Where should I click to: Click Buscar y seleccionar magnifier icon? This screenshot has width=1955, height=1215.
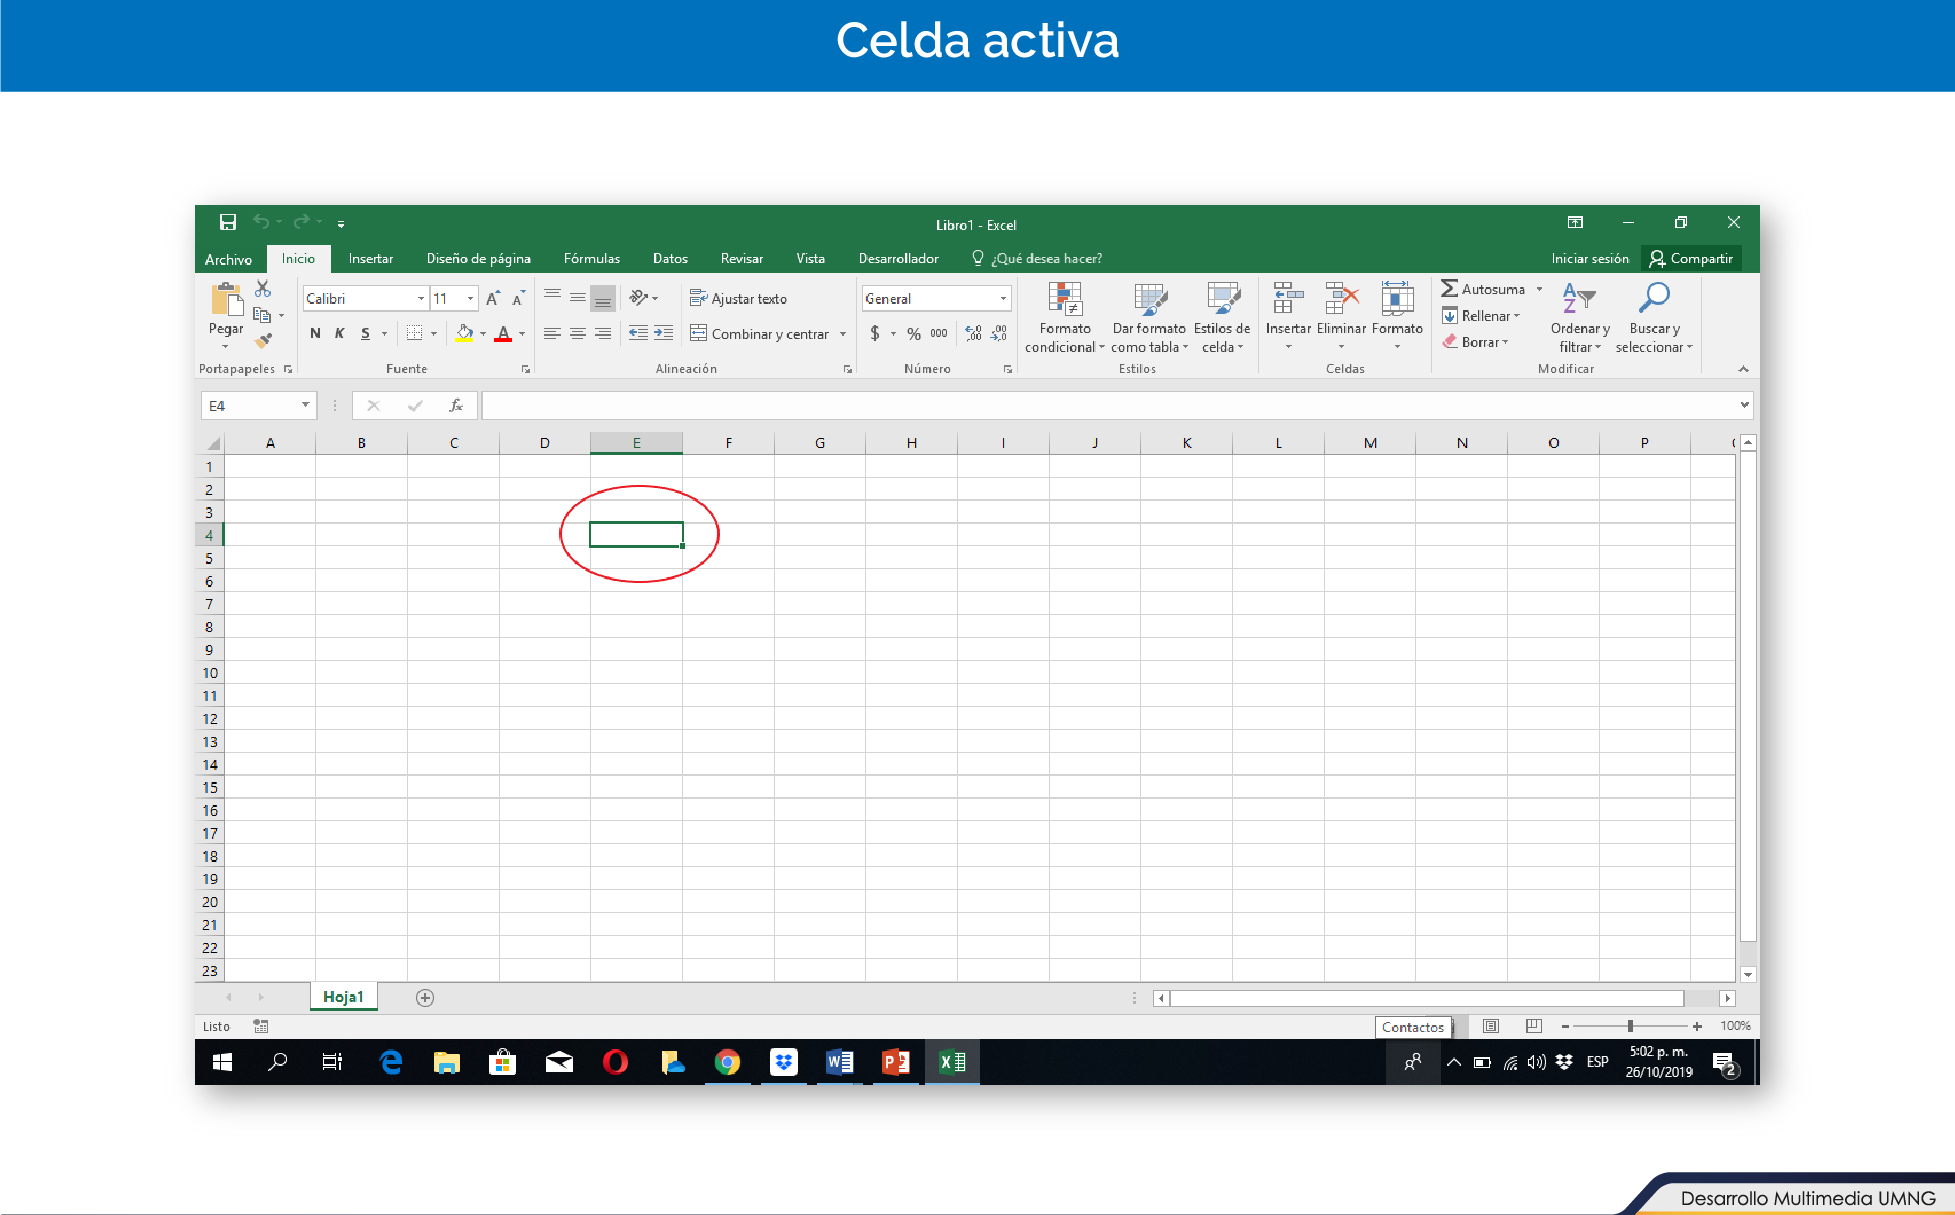click(1654, 298)
